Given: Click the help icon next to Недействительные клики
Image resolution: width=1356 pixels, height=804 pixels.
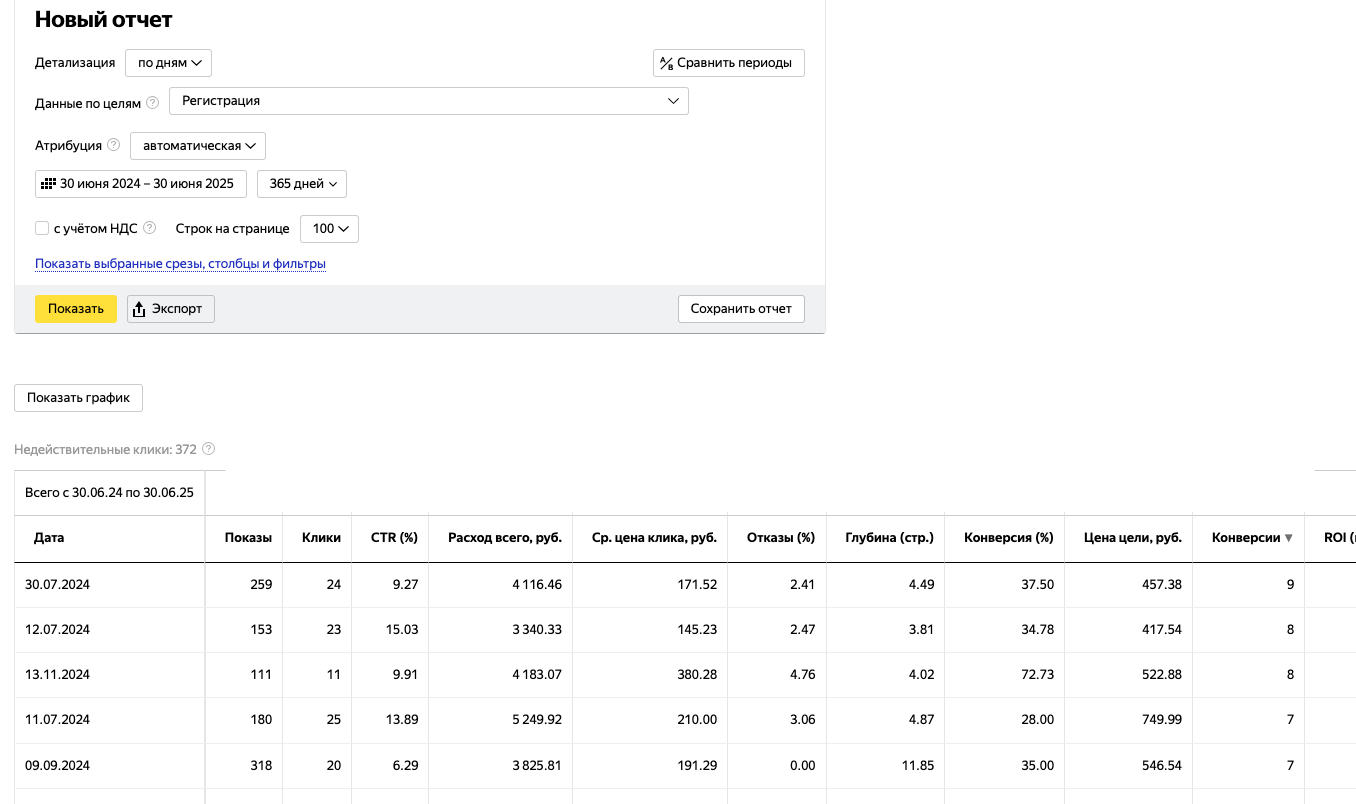Looking at the screenshot, I should point(209,450).
